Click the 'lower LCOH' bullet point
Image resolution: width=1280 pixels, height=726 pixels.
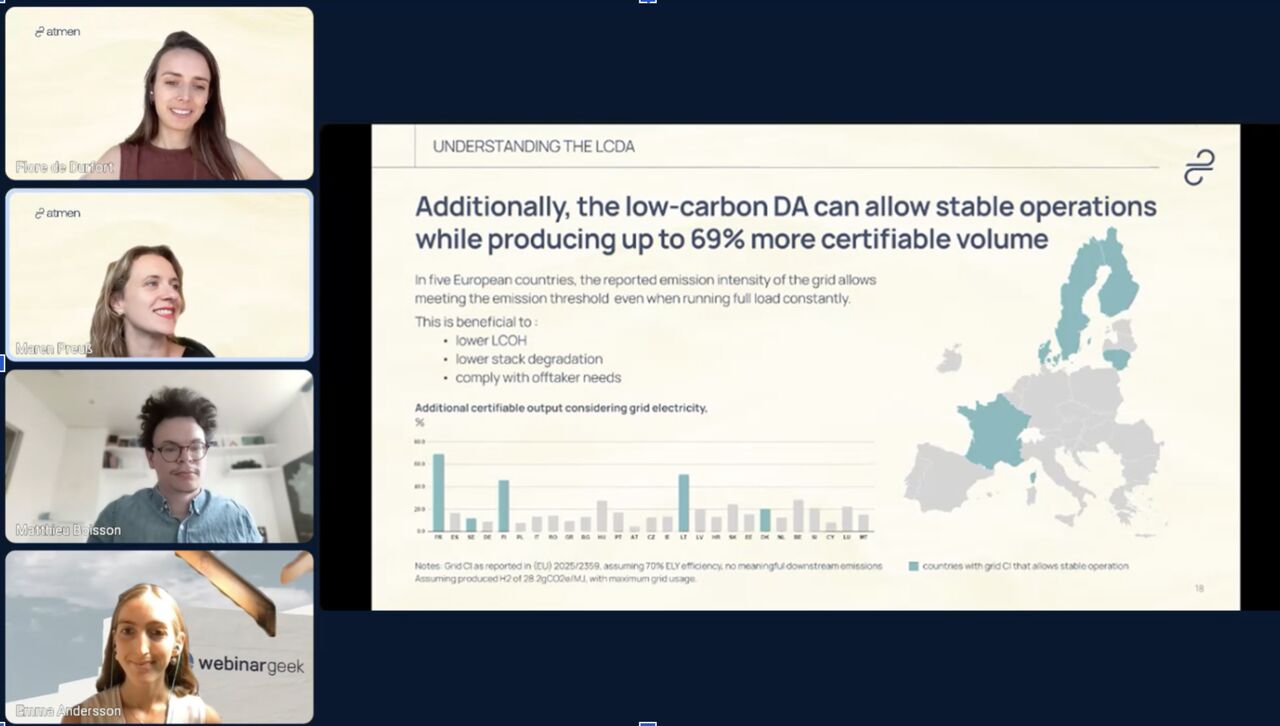click(x=490, y=340)
